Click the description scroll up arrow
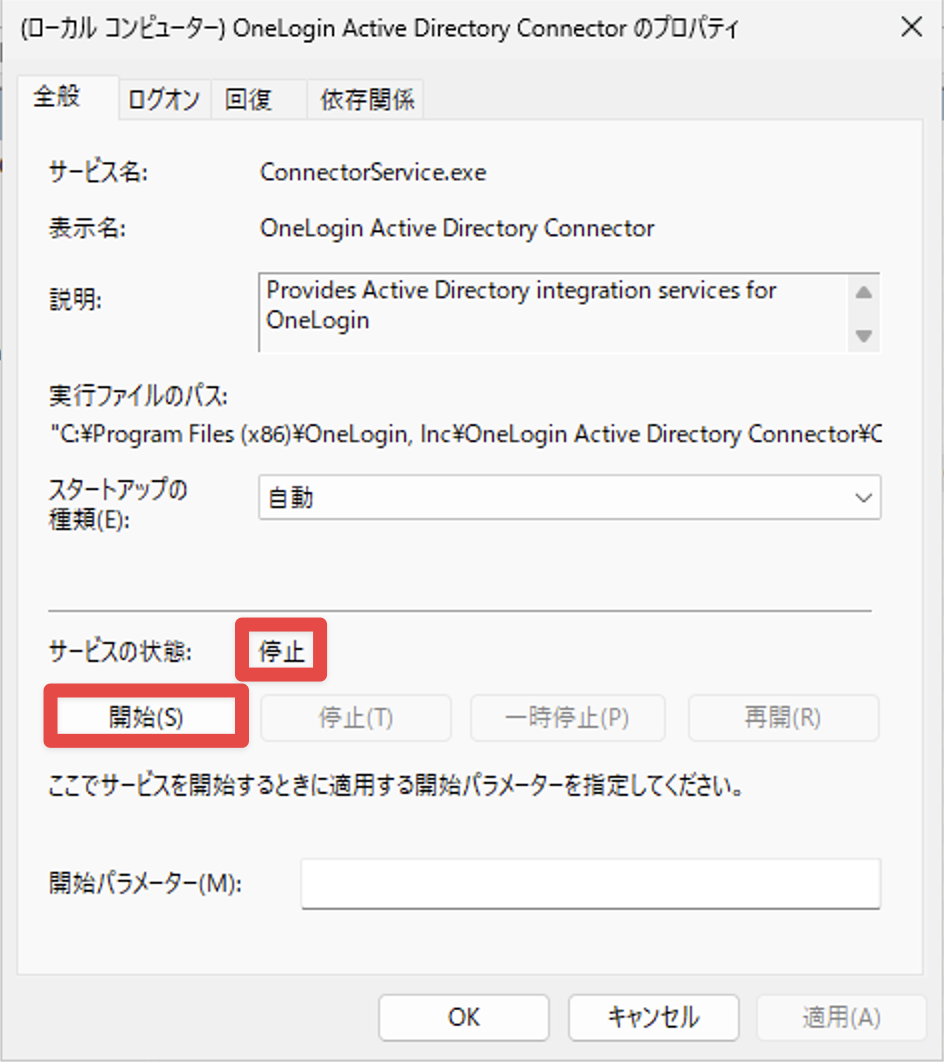The height and width of the screenshot is (1062, 944). (x=863, y=293)
